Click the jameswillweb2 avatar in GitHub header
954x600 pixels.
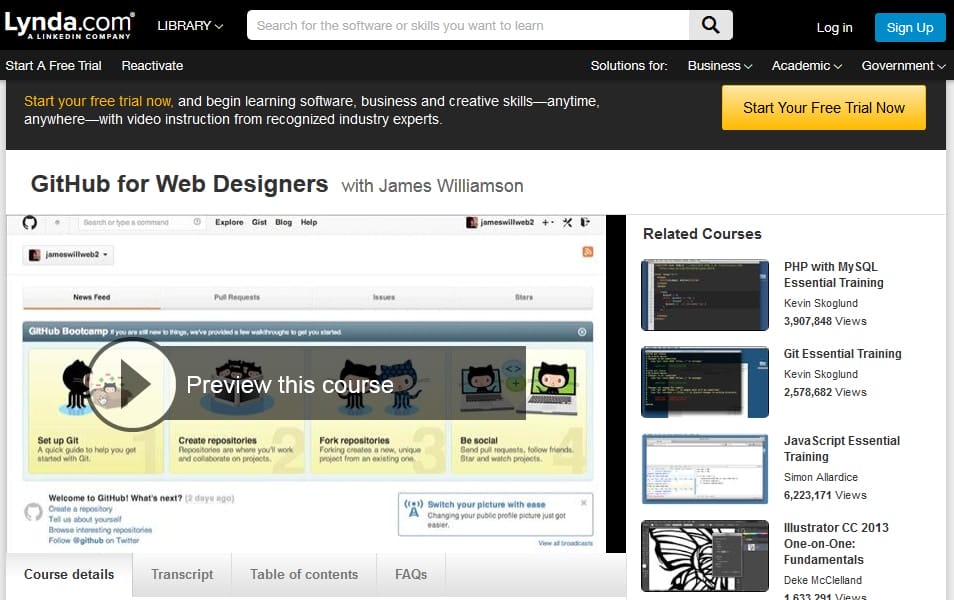[x=472, y=222]
